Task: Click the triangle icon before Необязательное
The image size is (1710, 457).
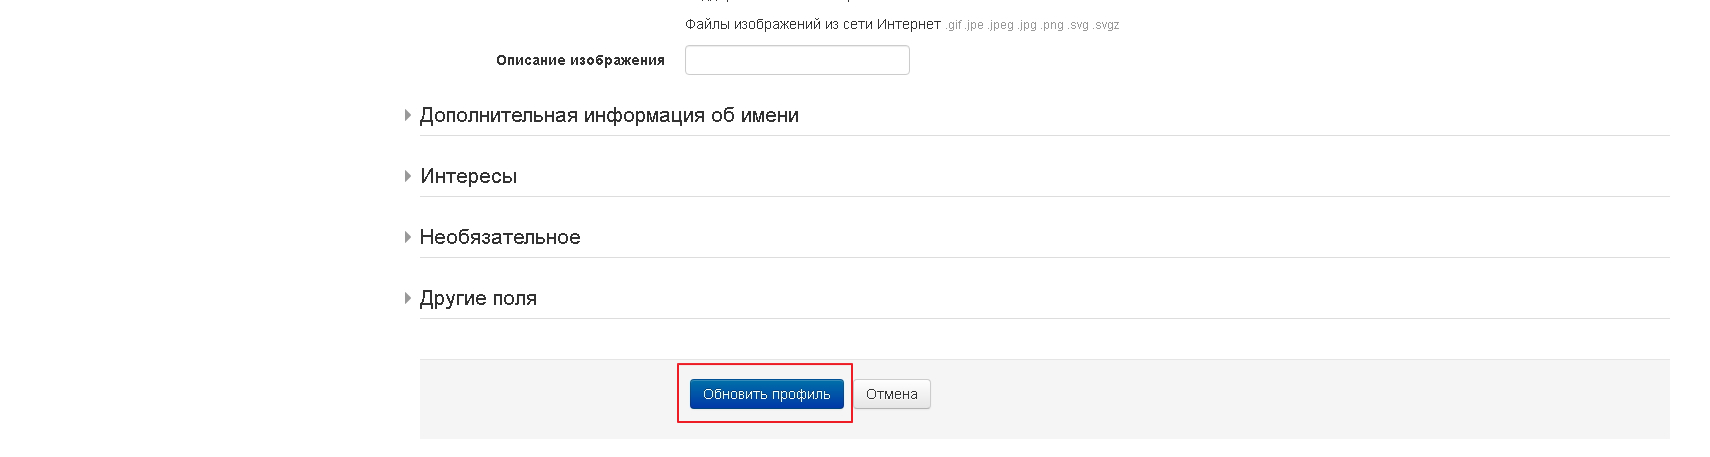Action: pos(408,238)
